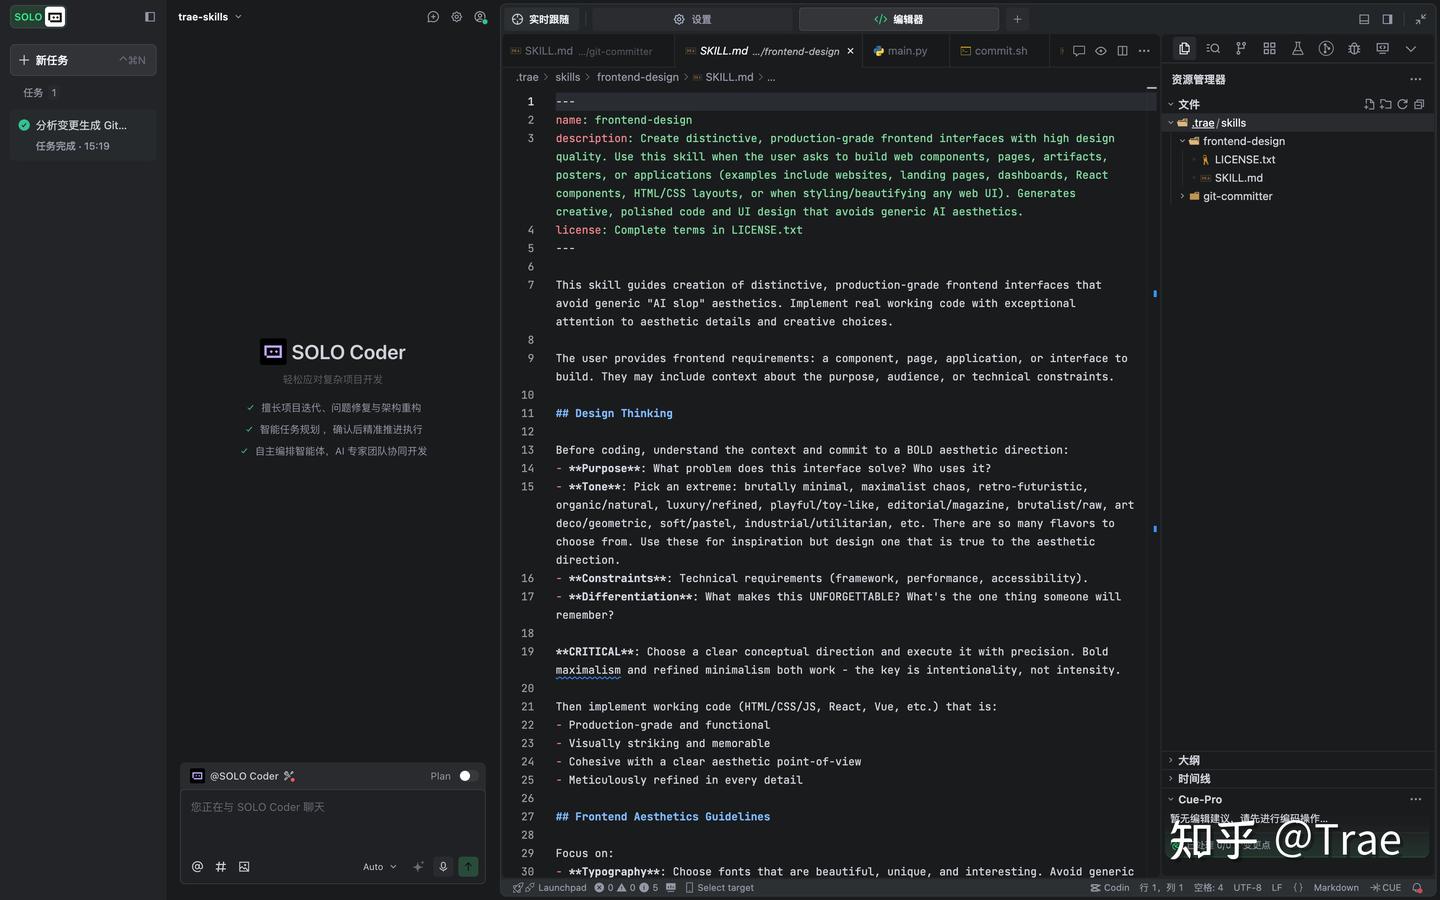The width and height of the screenshot is (1440, 900).
Task: Open the Testing flask icon
Action: 1298,48
